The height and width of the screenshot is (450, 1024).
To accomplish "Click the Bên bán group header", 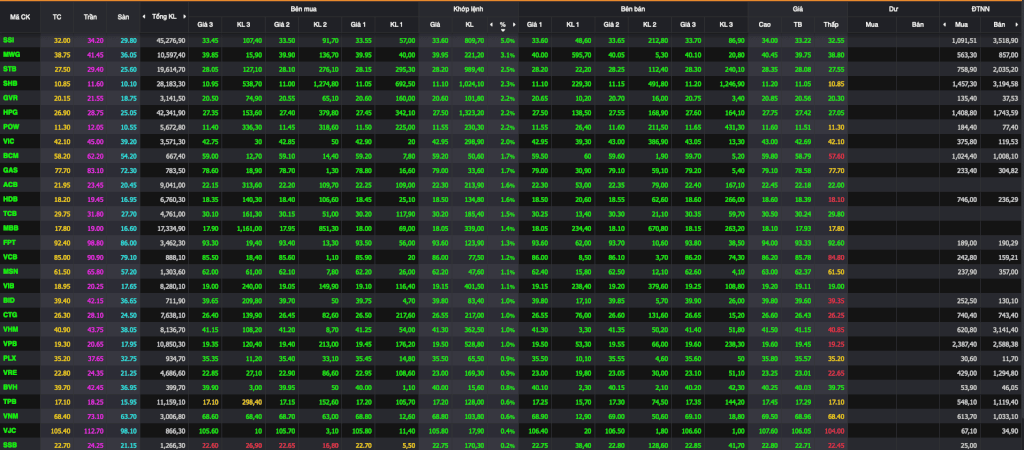I will tap(633, 9).
